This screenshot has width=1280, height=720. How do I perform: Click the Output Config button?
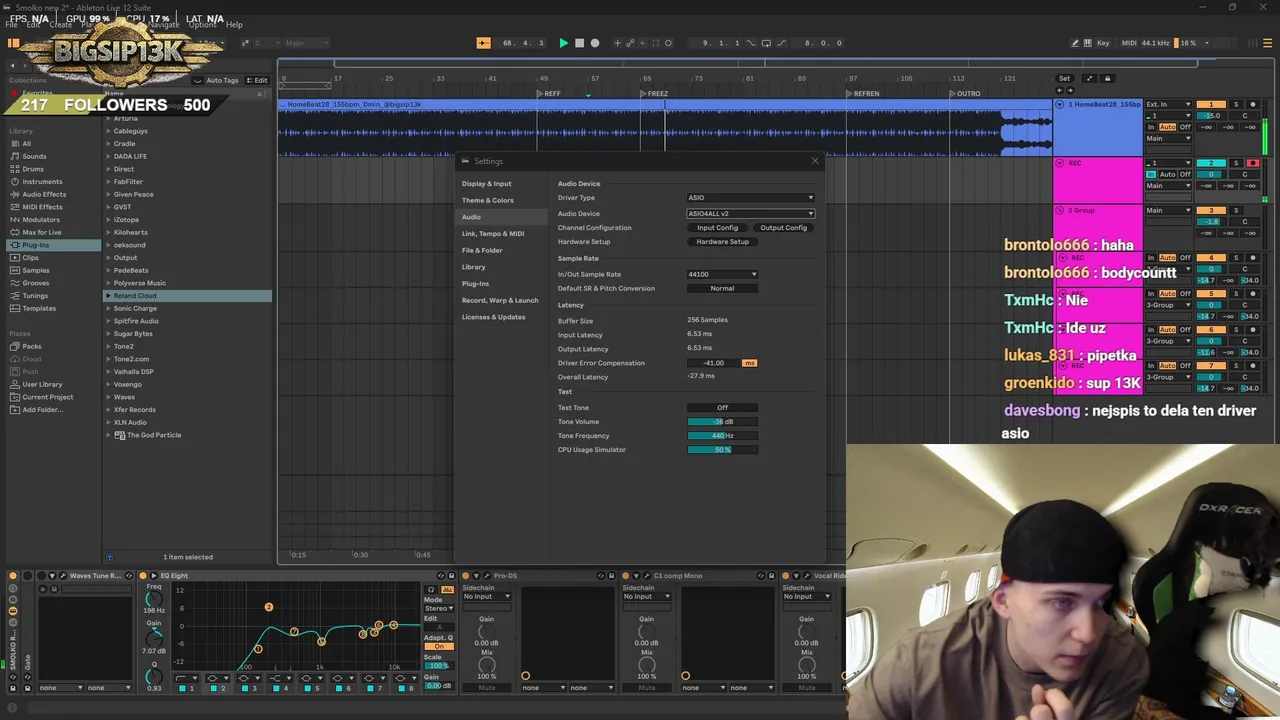(783, 228)
